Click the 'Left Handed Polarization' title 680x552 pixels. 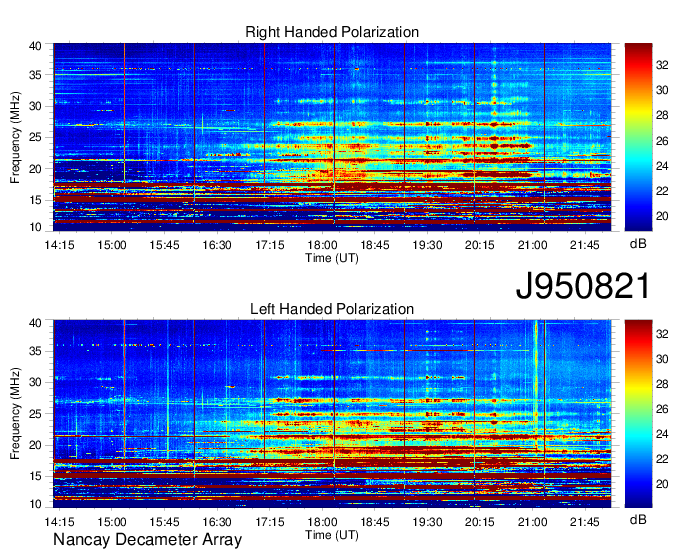(x=332, y=309)
